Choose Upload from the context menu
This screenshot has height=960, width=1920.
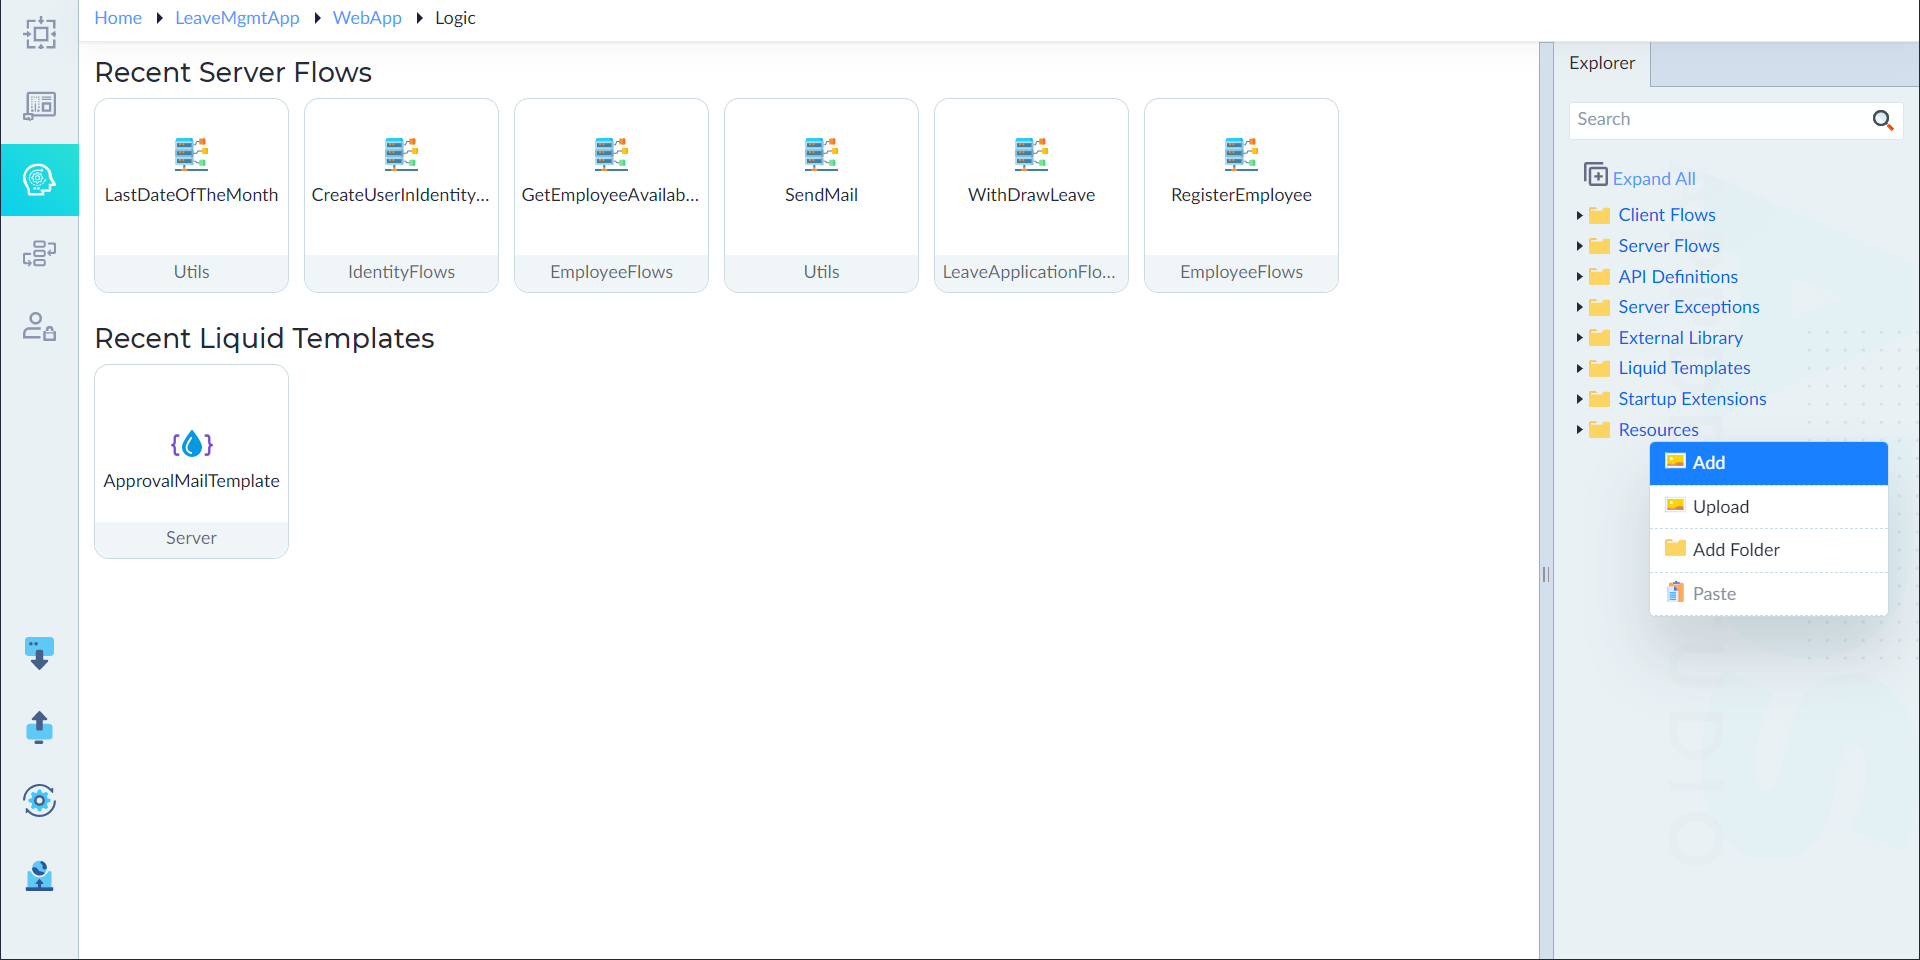click(1768, 507)
